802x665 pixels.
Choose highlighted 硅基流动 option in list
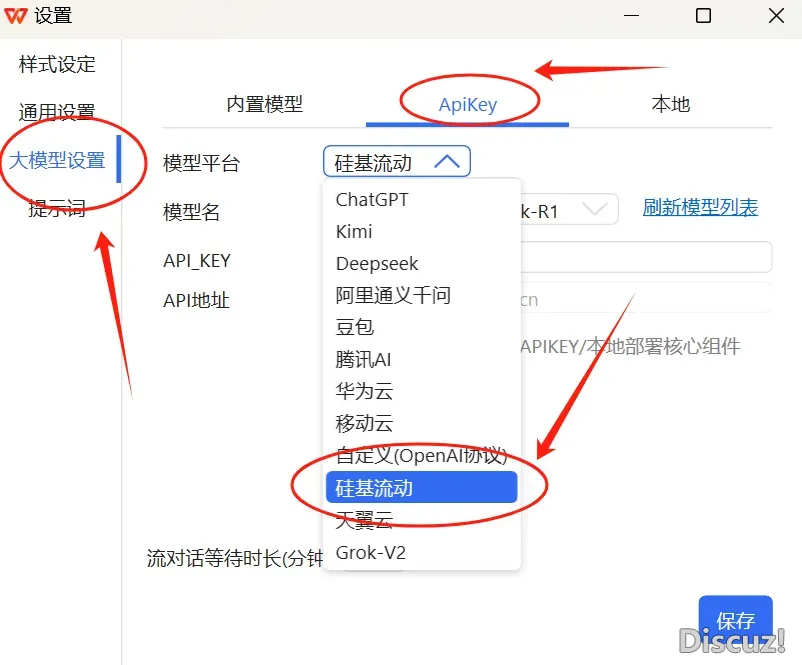pos(421,487)
